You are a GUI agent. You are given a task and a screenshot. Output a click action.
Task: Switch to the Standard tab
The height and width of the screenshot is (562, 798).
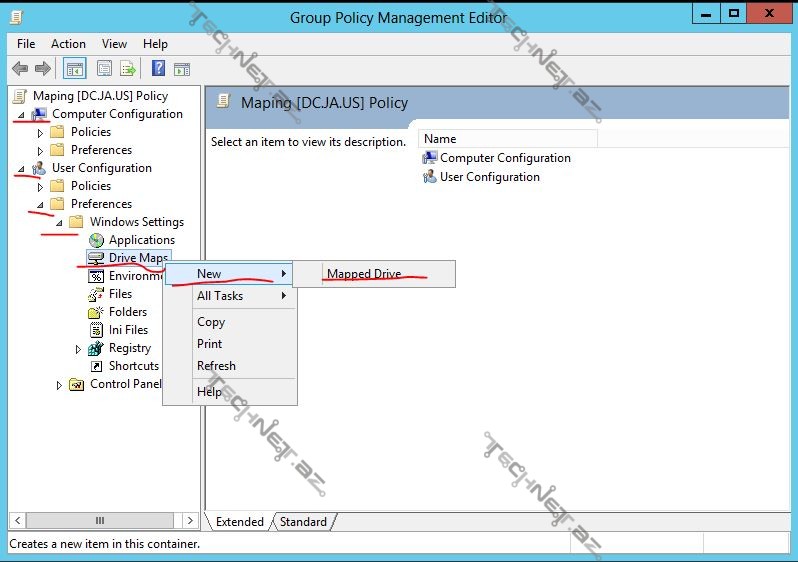(303, 522)
